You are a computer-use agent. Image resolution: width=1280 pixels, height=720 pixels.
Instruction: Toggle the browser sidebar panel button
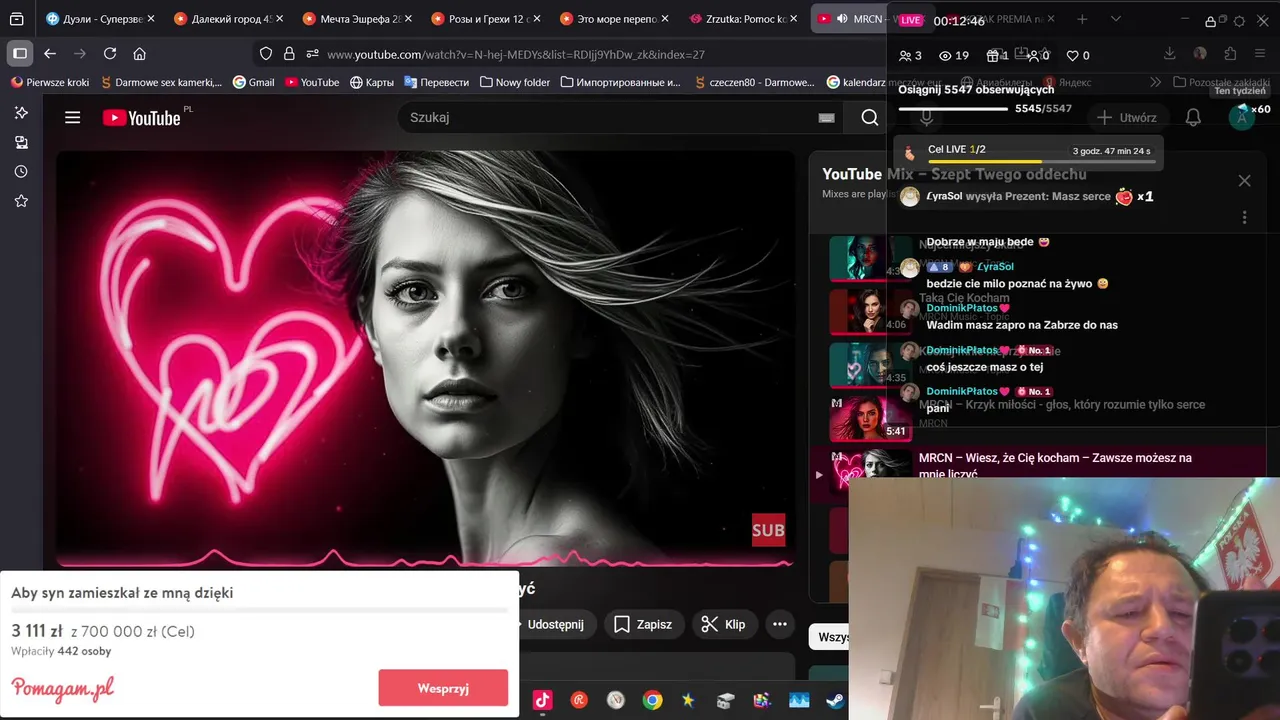(x=19, y=54)
